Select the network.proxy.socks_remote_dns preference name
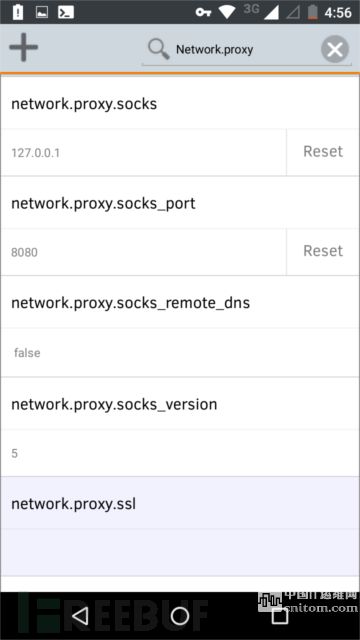Screen dimensions: 360x640 coord(130,303)
